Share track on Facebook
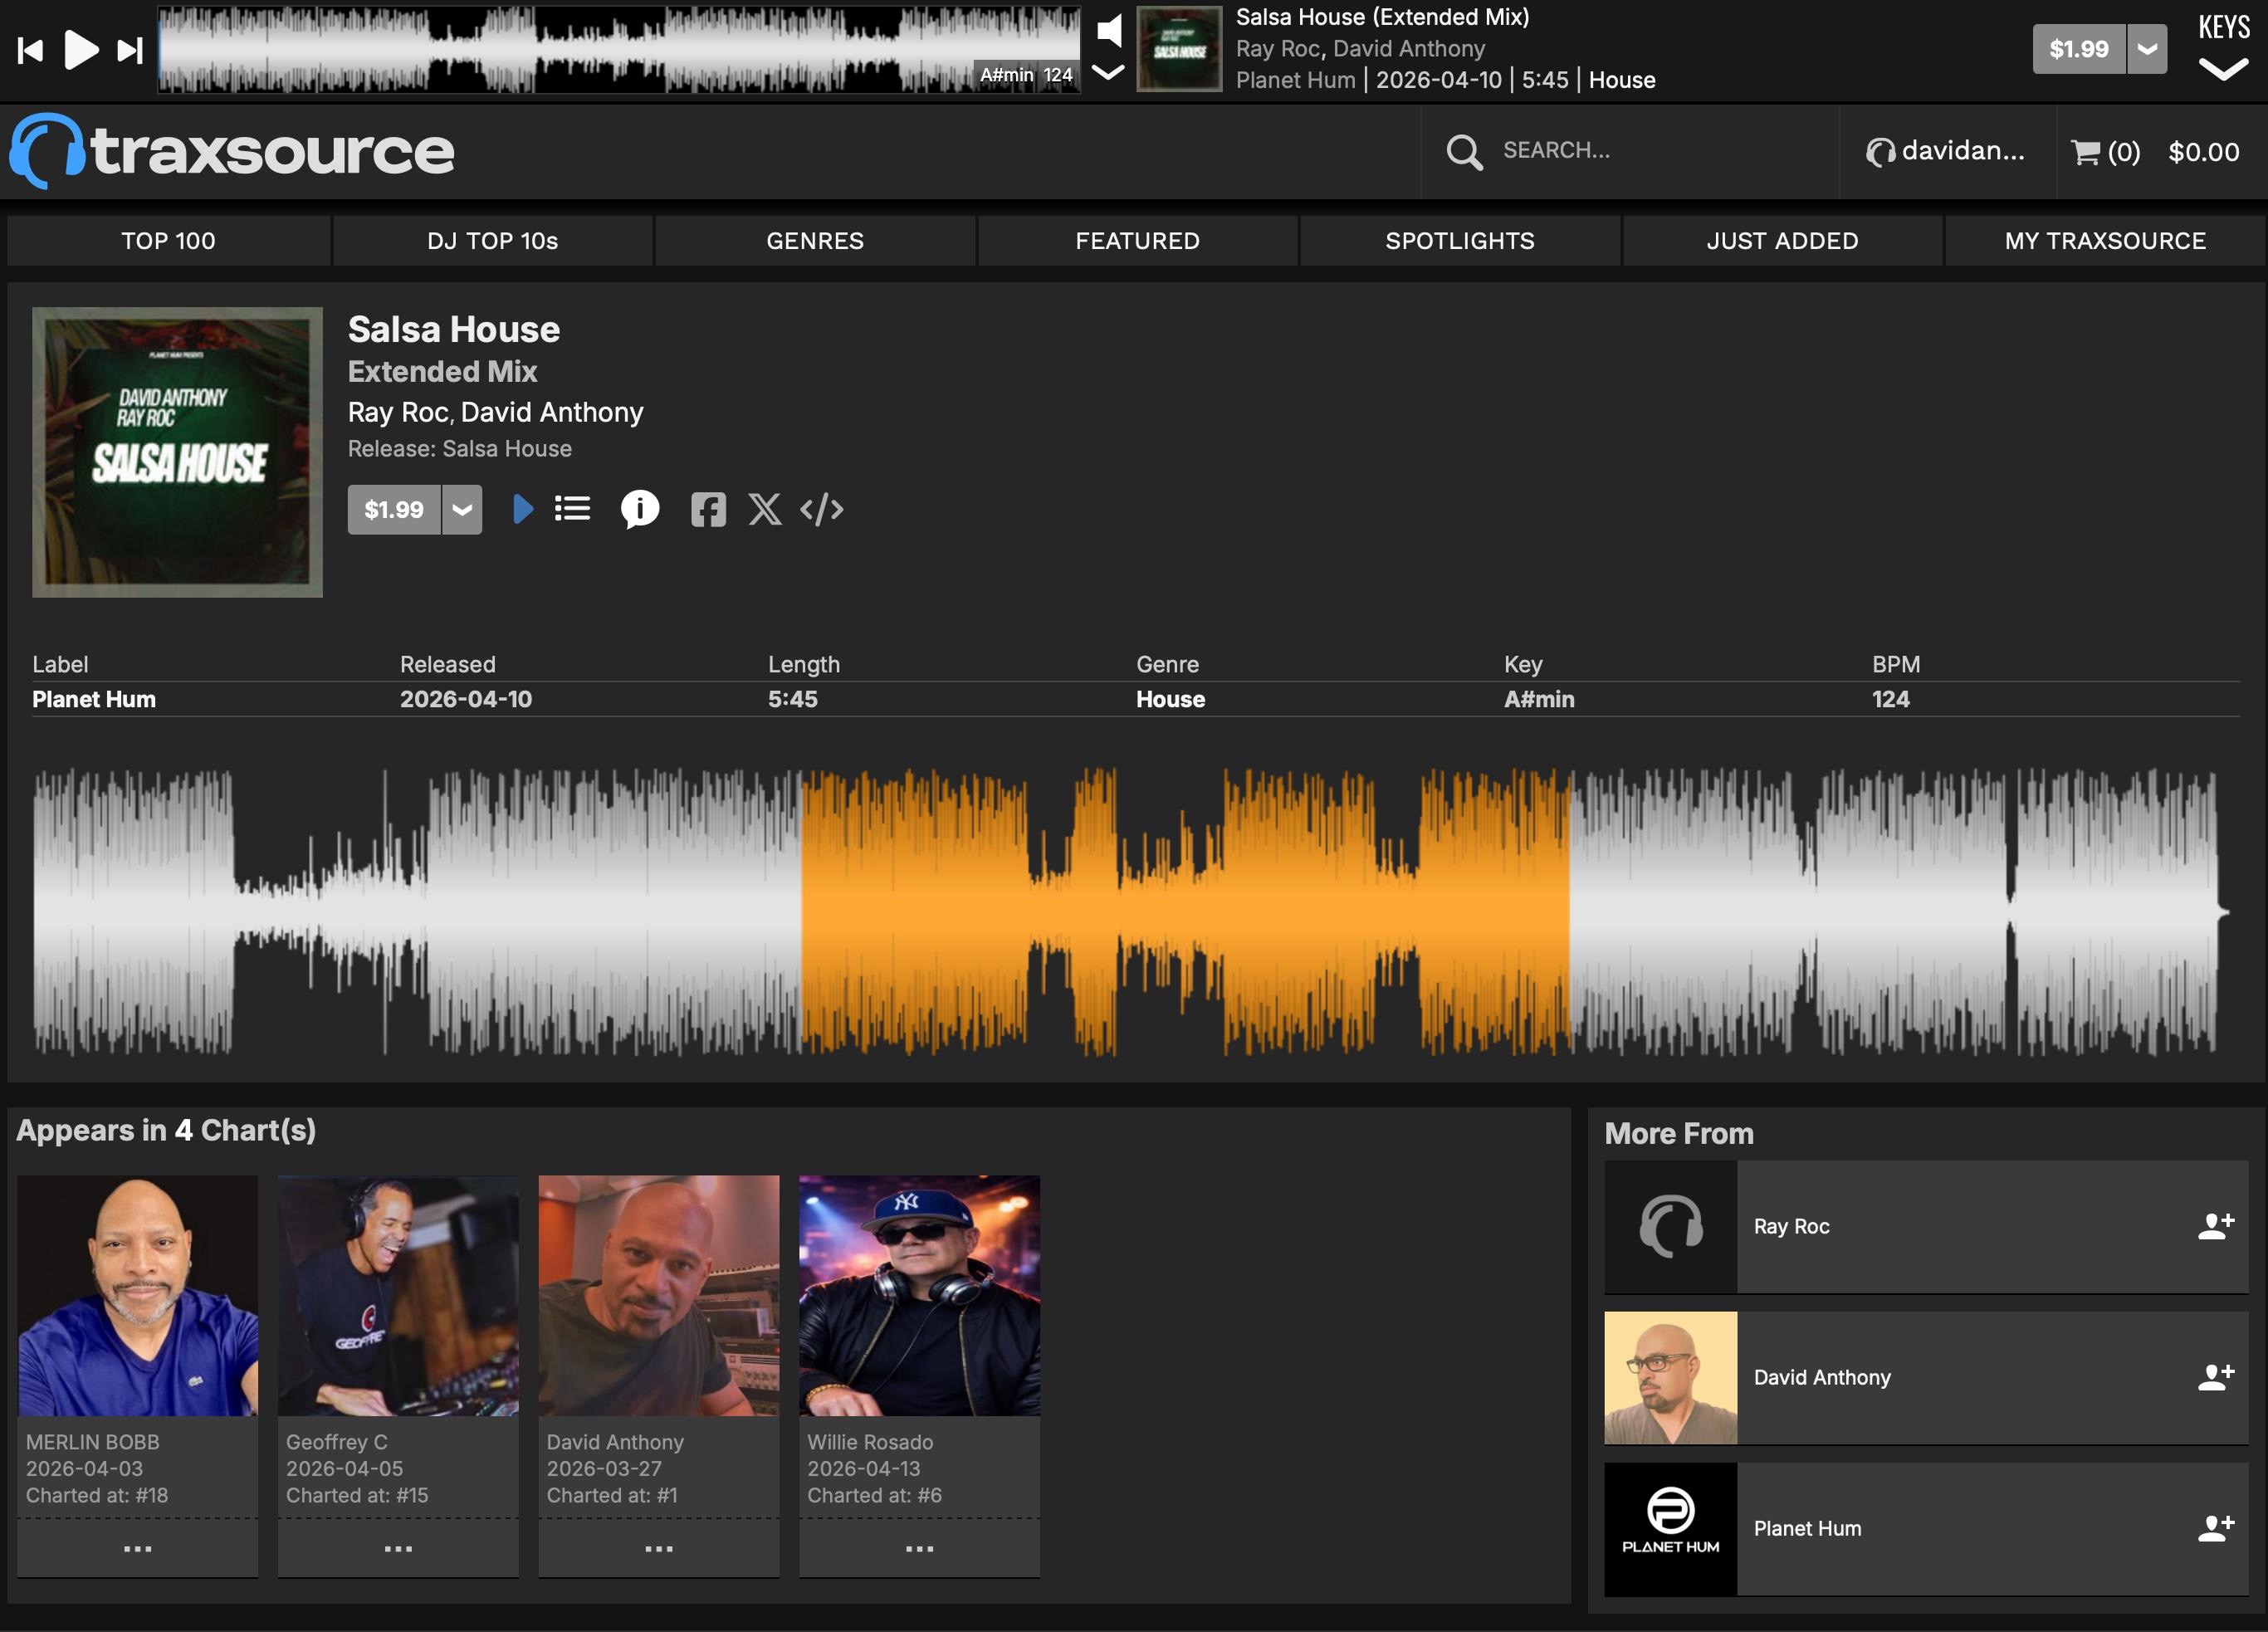Image resolution: width=2268 pixels, height=1632 pixels. click(x=708, y=510)
